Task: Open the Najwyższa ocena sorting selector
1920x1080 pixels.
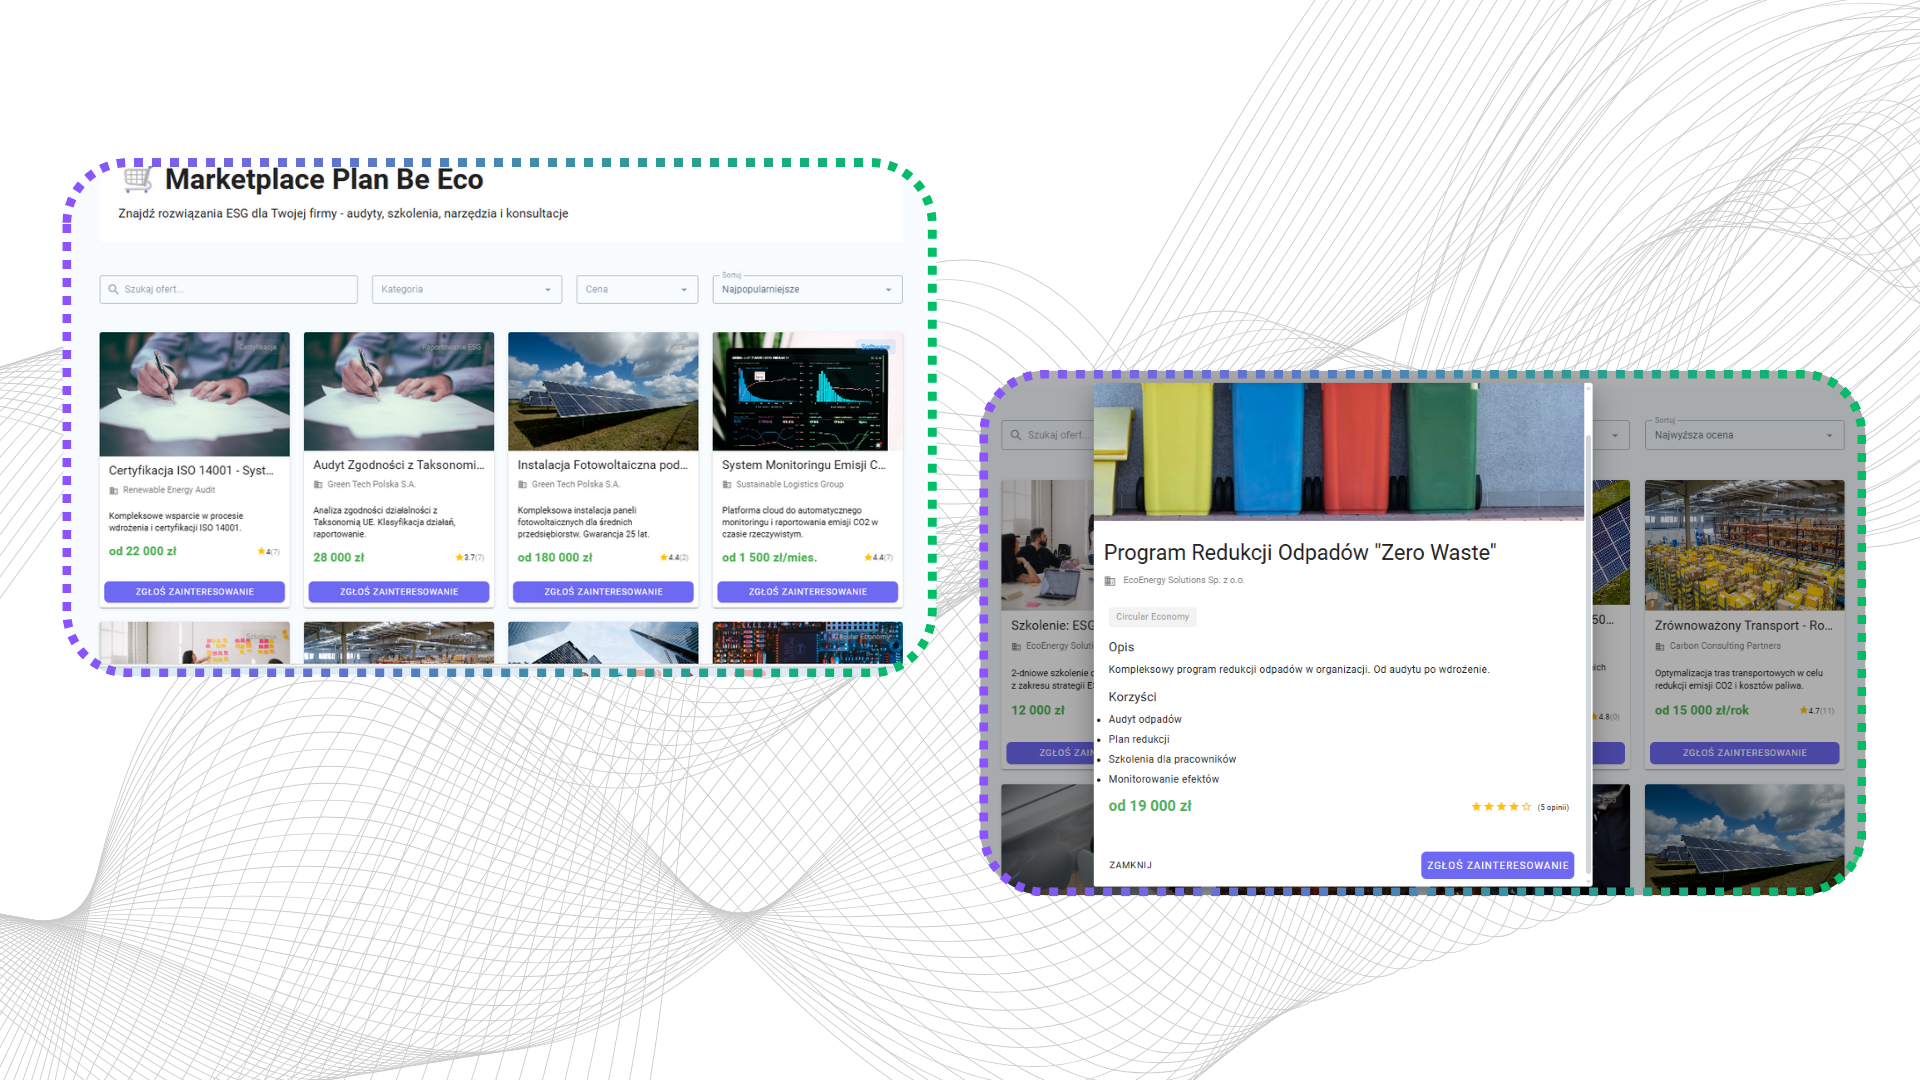Action: click(1743, 434)
